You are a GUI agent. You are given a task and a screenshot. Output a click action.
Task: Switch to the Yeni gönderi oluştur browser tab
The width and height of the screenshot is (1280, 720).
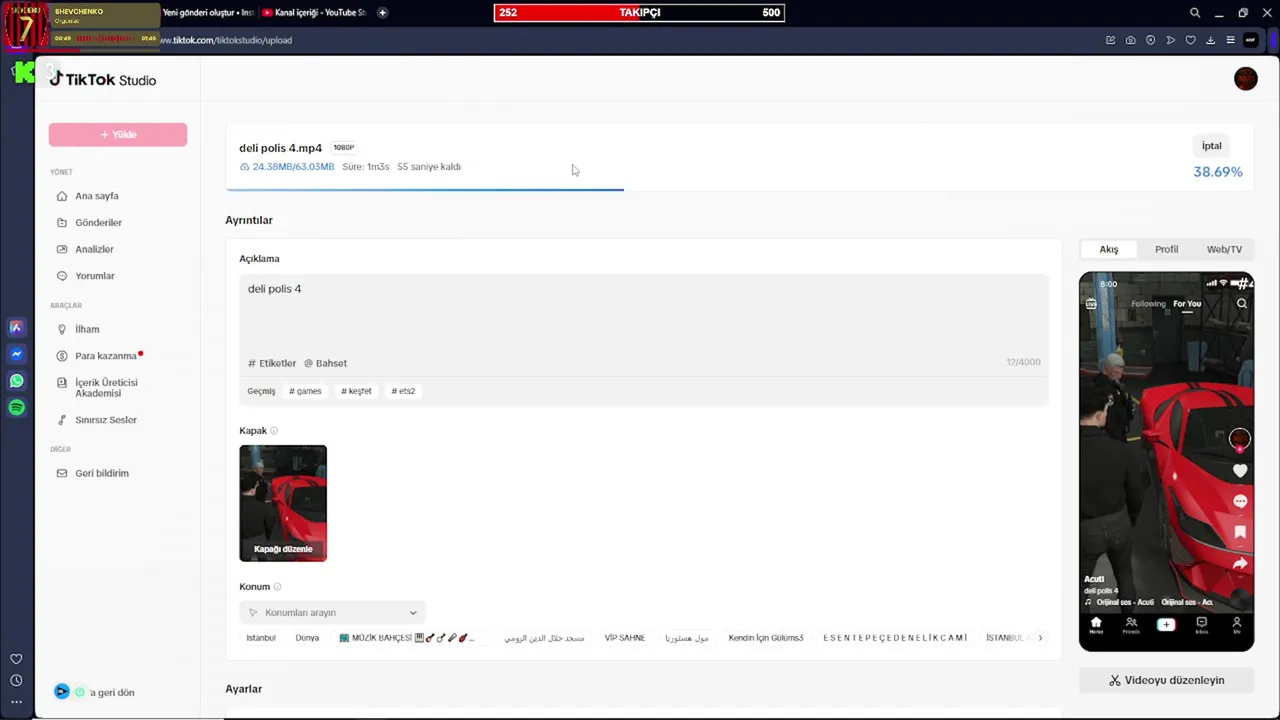[208, 13]
